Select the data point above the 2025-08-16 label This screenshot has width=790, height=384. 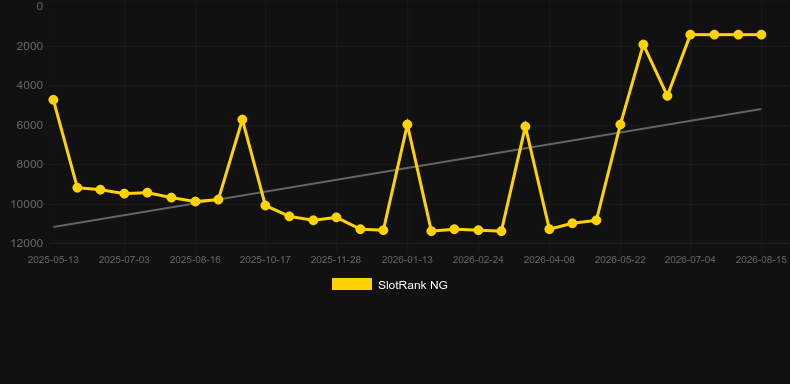point(195,202)
